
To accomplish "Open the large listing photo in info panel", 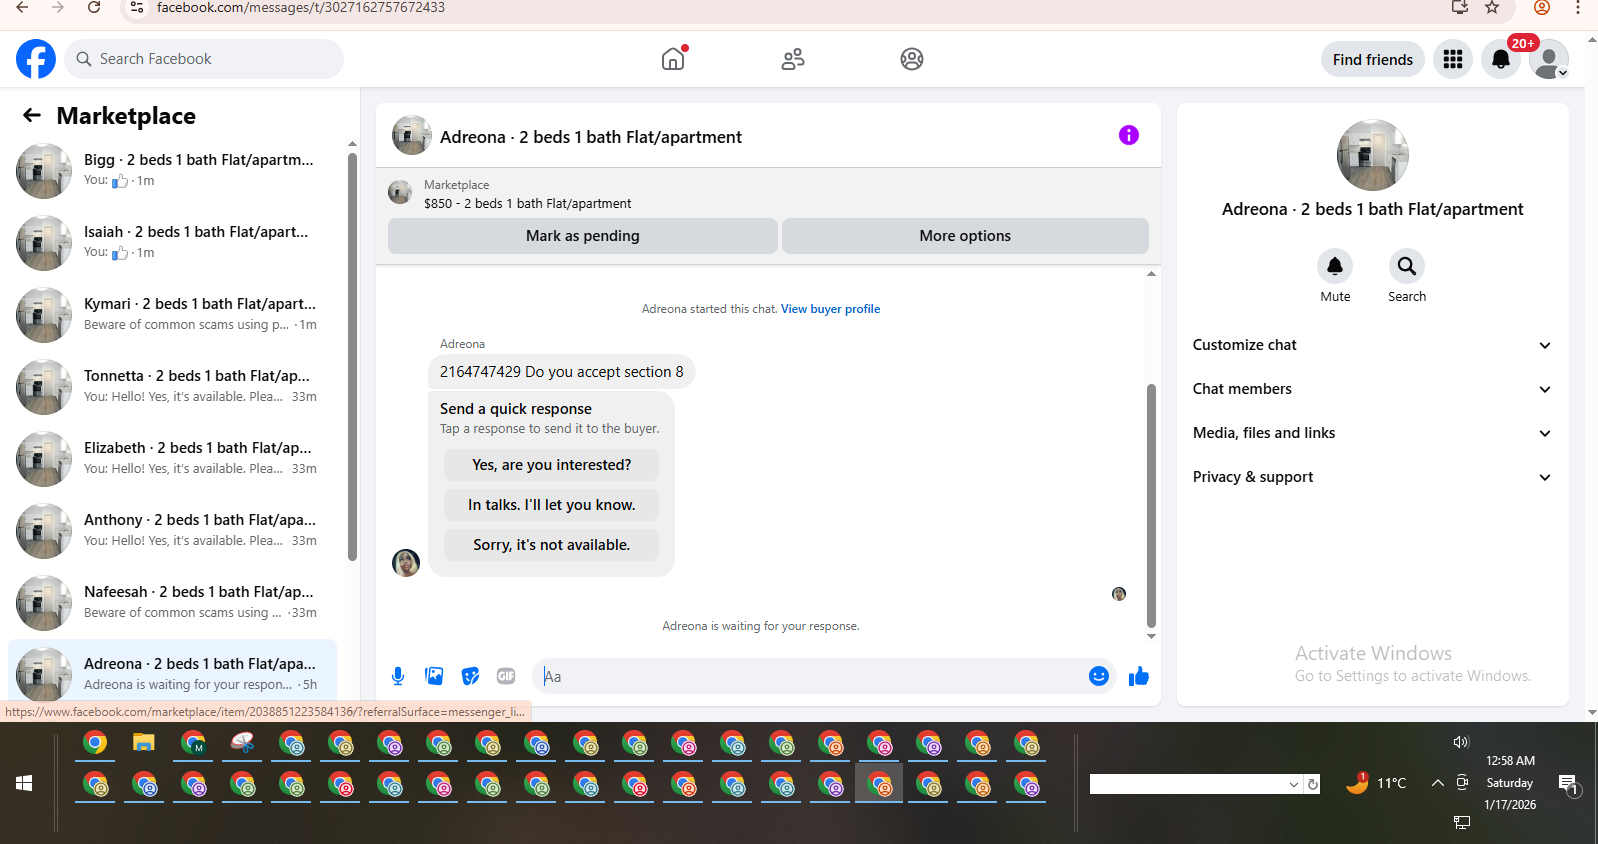I will tap(1373, 155).
